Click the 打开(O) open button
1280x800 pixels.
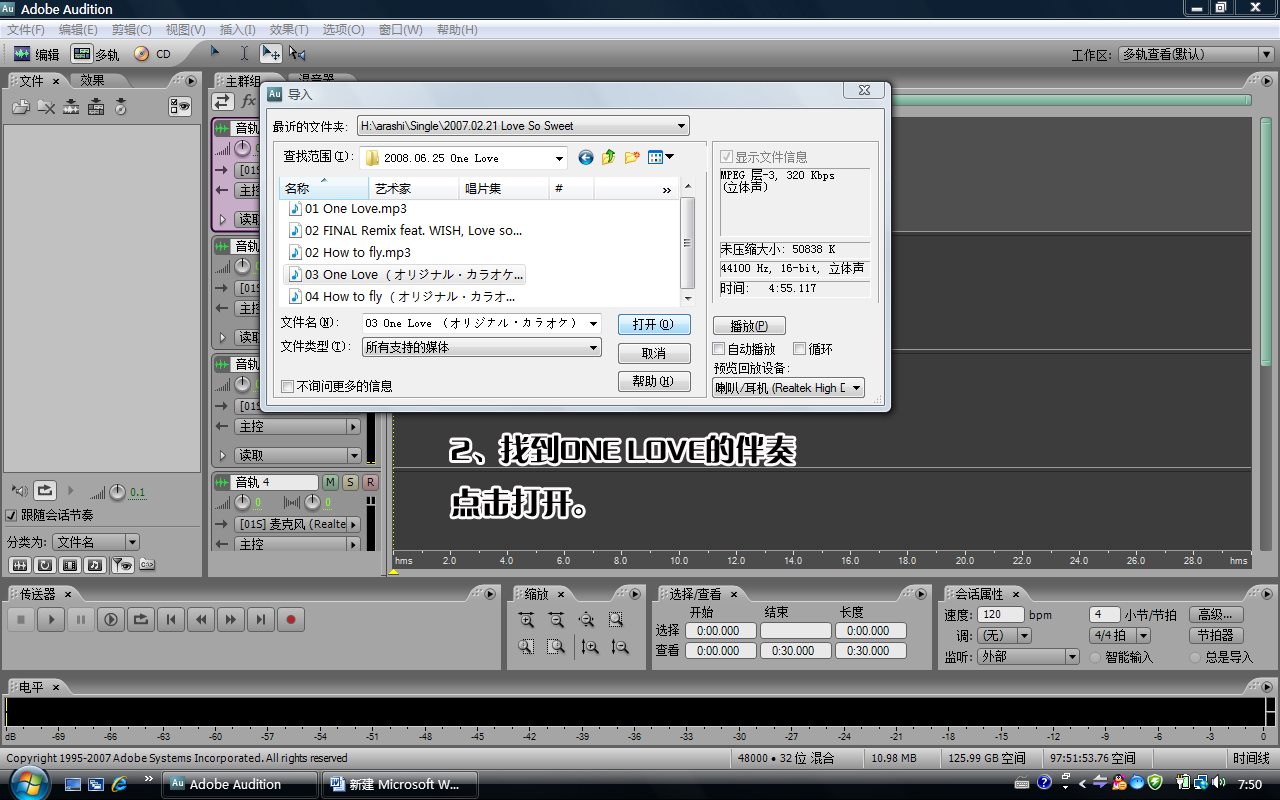click(654, 325)
